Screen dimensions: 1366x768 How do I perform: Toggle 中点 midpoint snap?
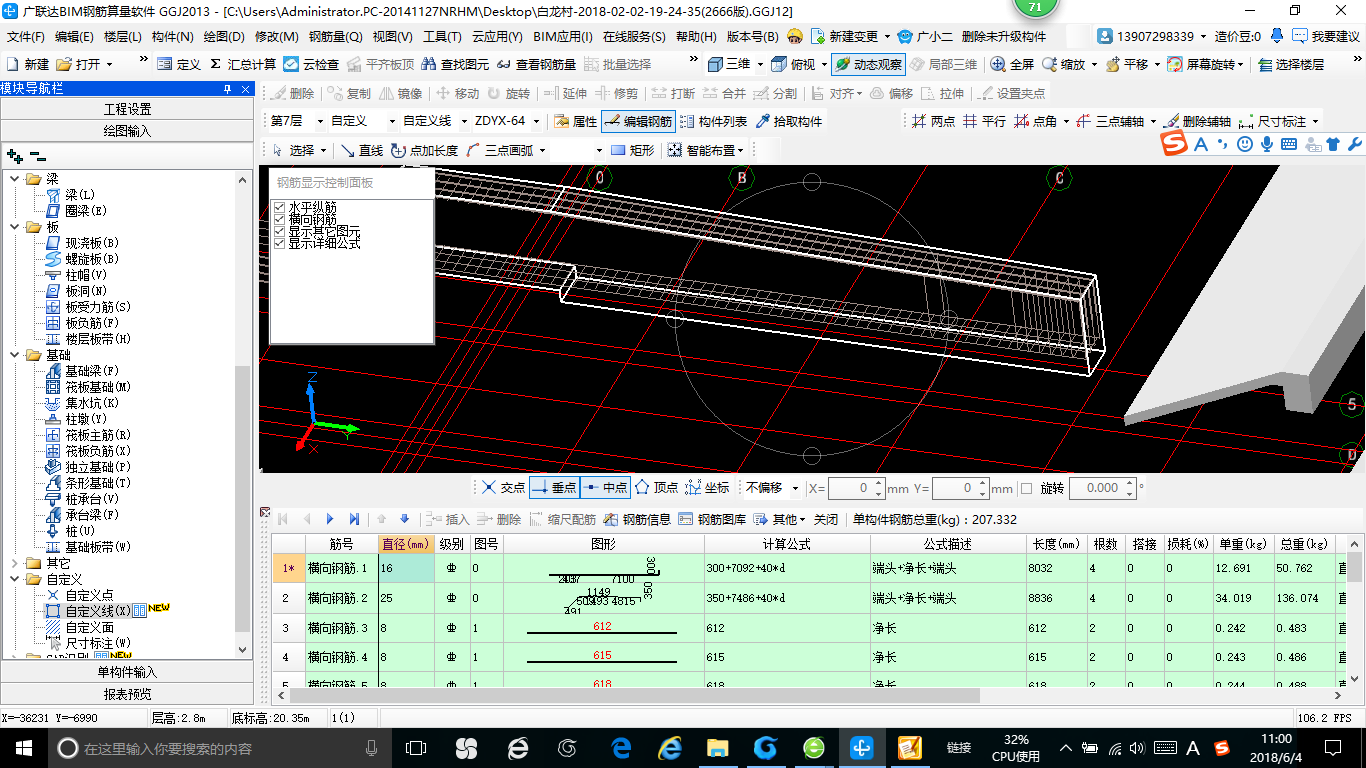coord(605,488)
